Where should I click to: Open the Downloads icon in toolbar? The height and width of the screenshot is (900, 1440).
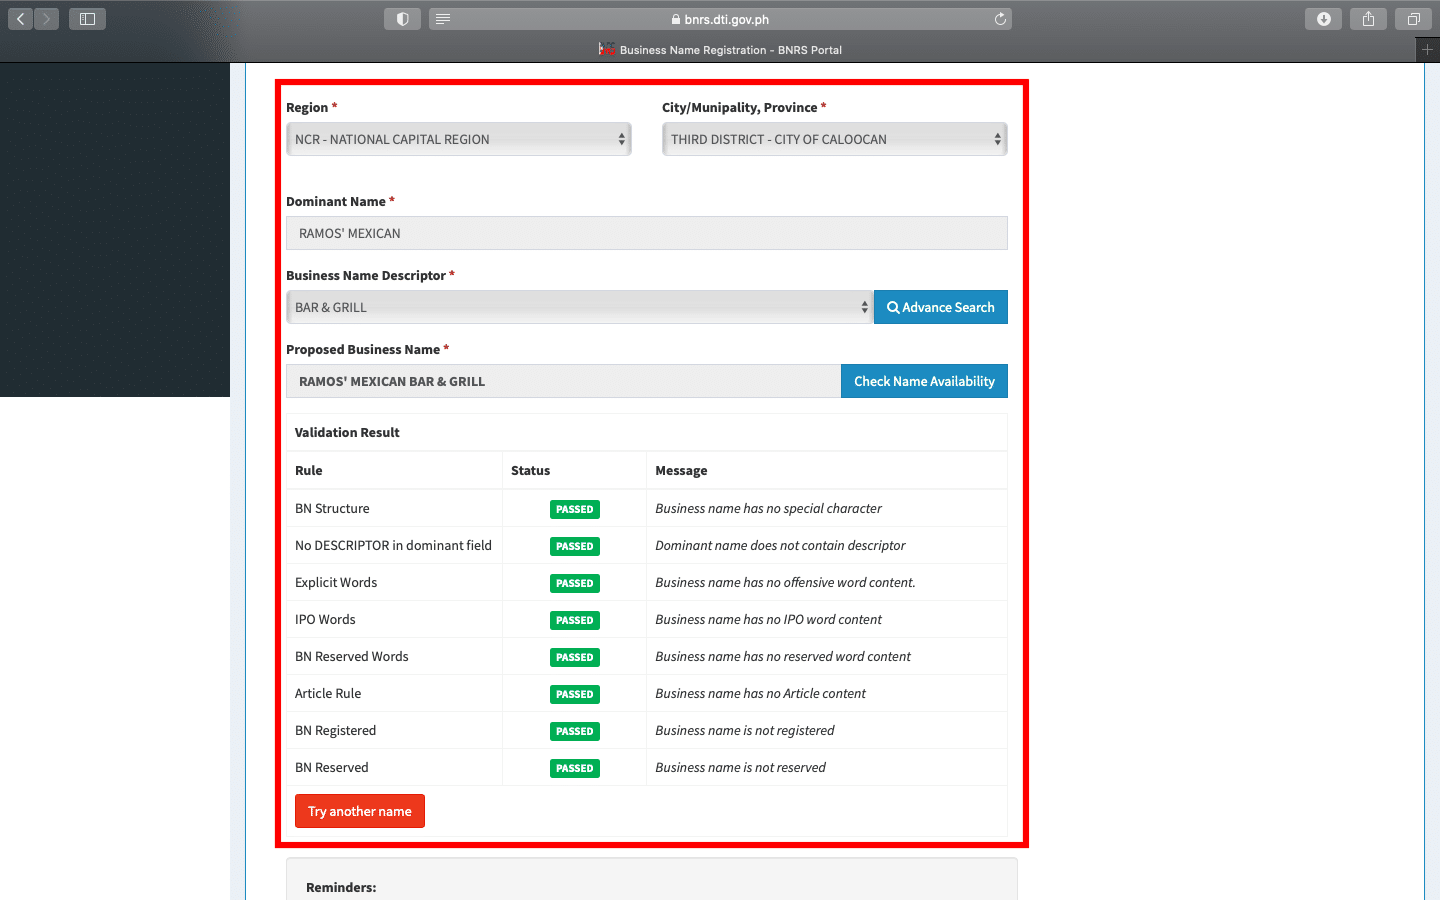click(x=1323, y=19)
